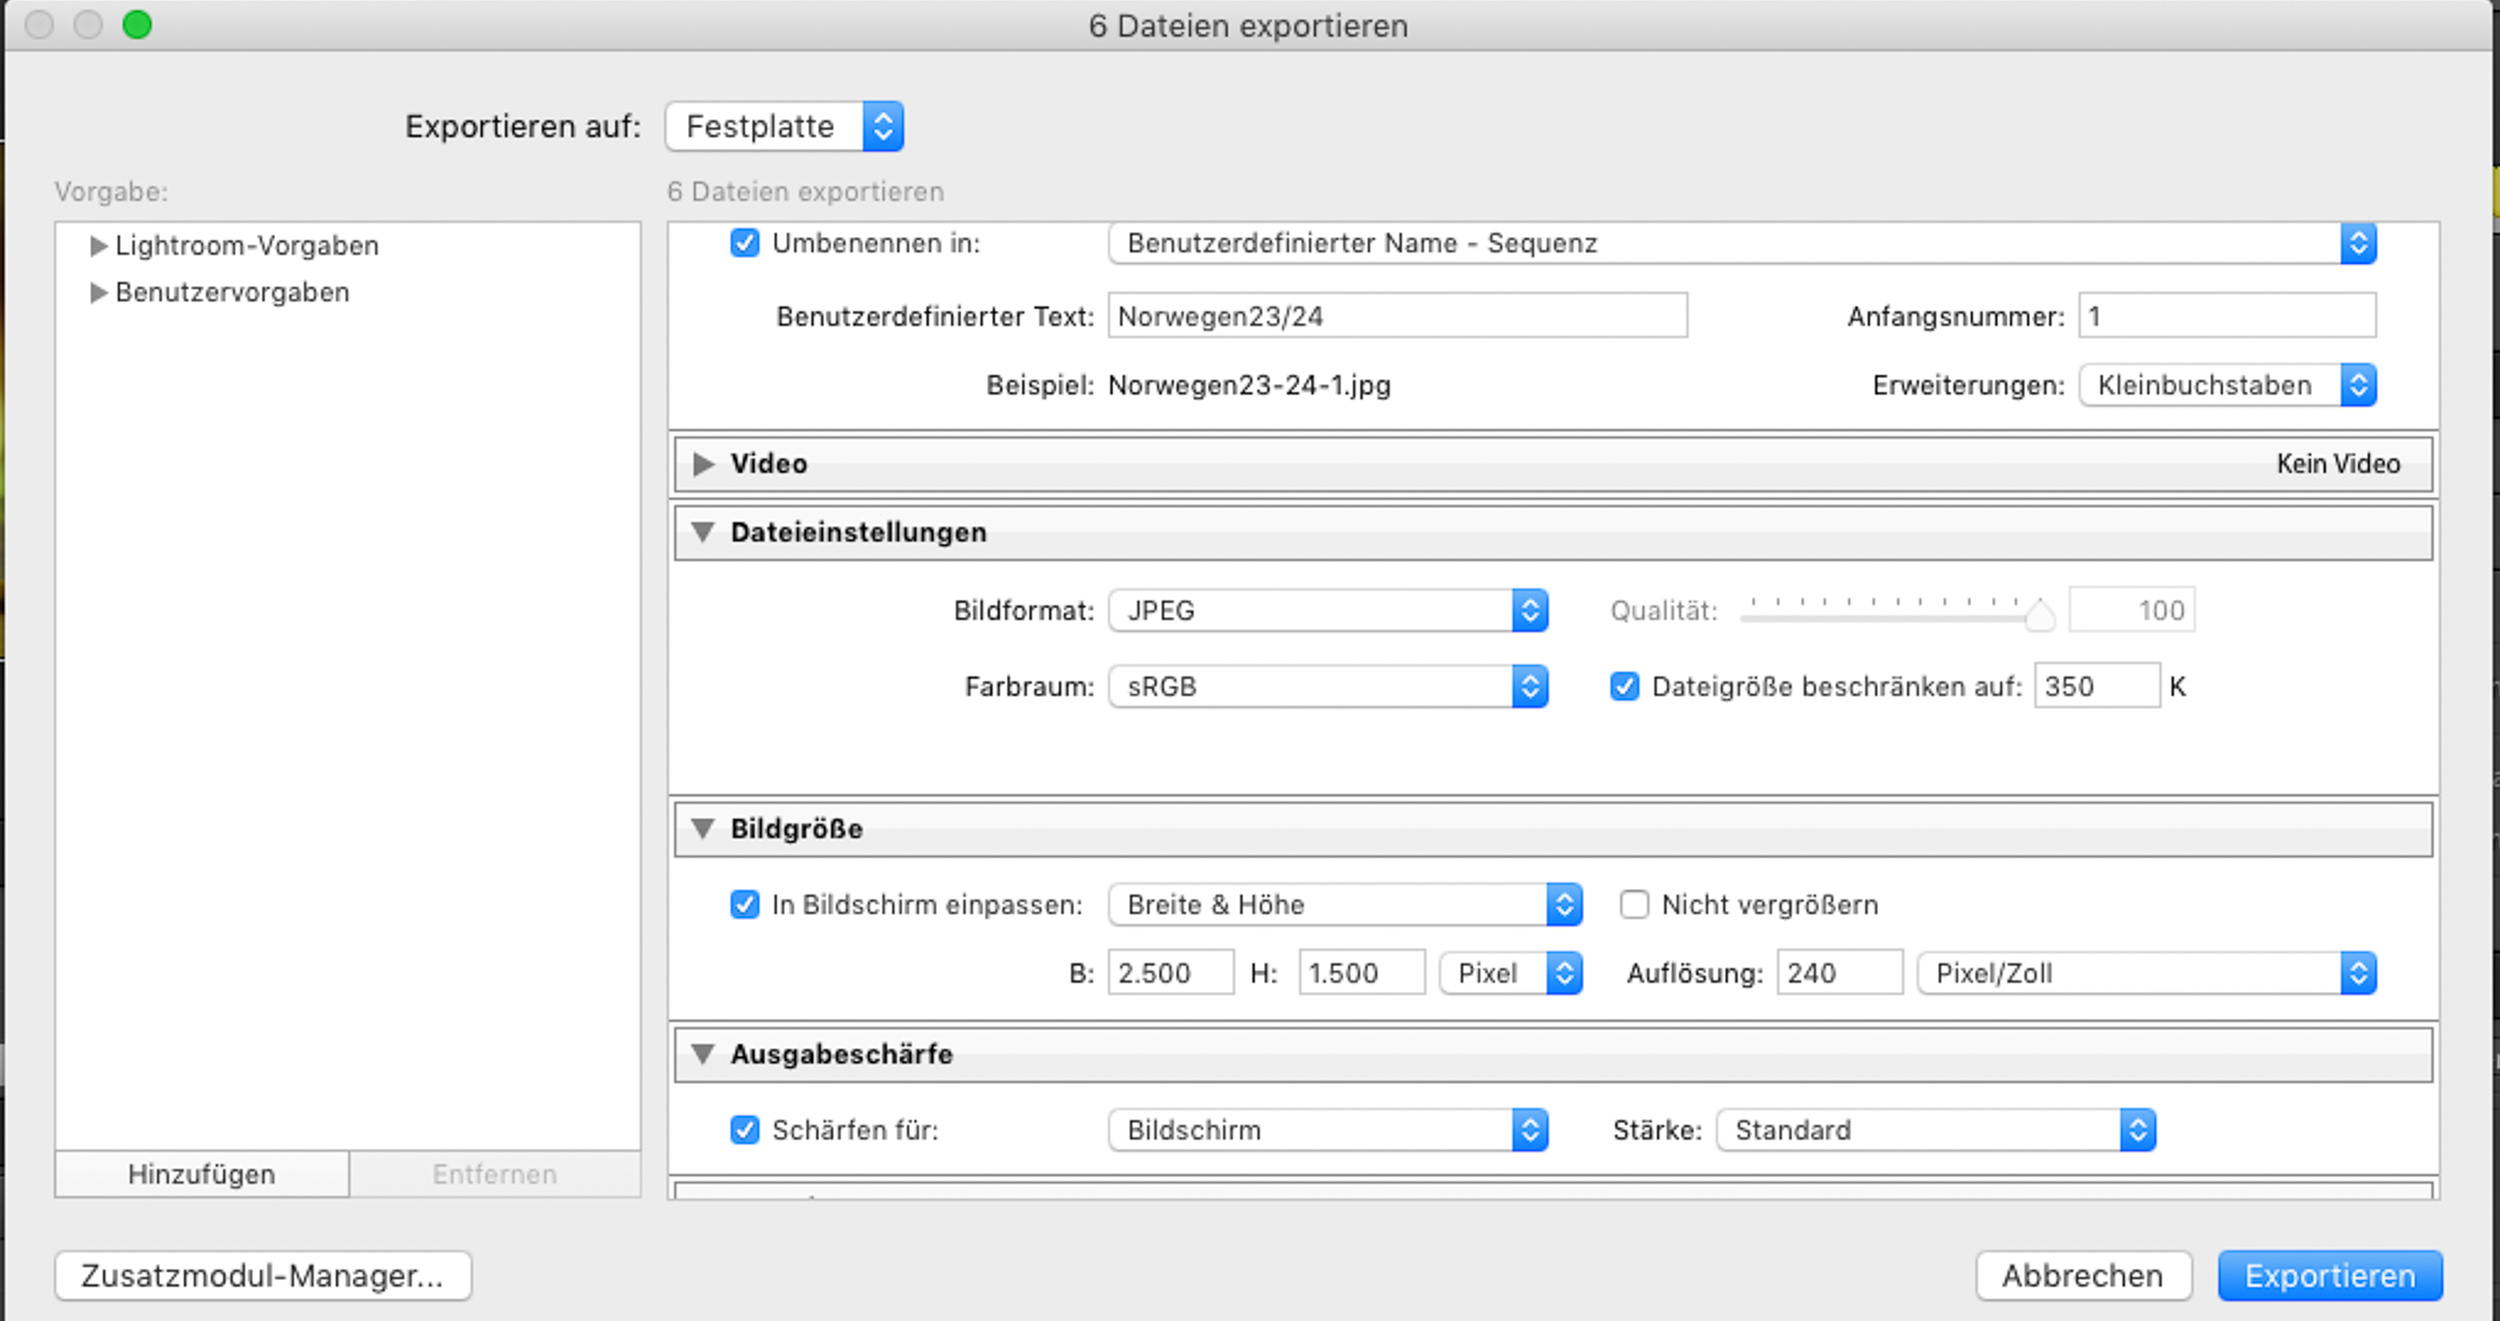Open the Zusatzmodul-Manager
This screenshot has height=1321, width=2500.
(x=263, y=1276)
